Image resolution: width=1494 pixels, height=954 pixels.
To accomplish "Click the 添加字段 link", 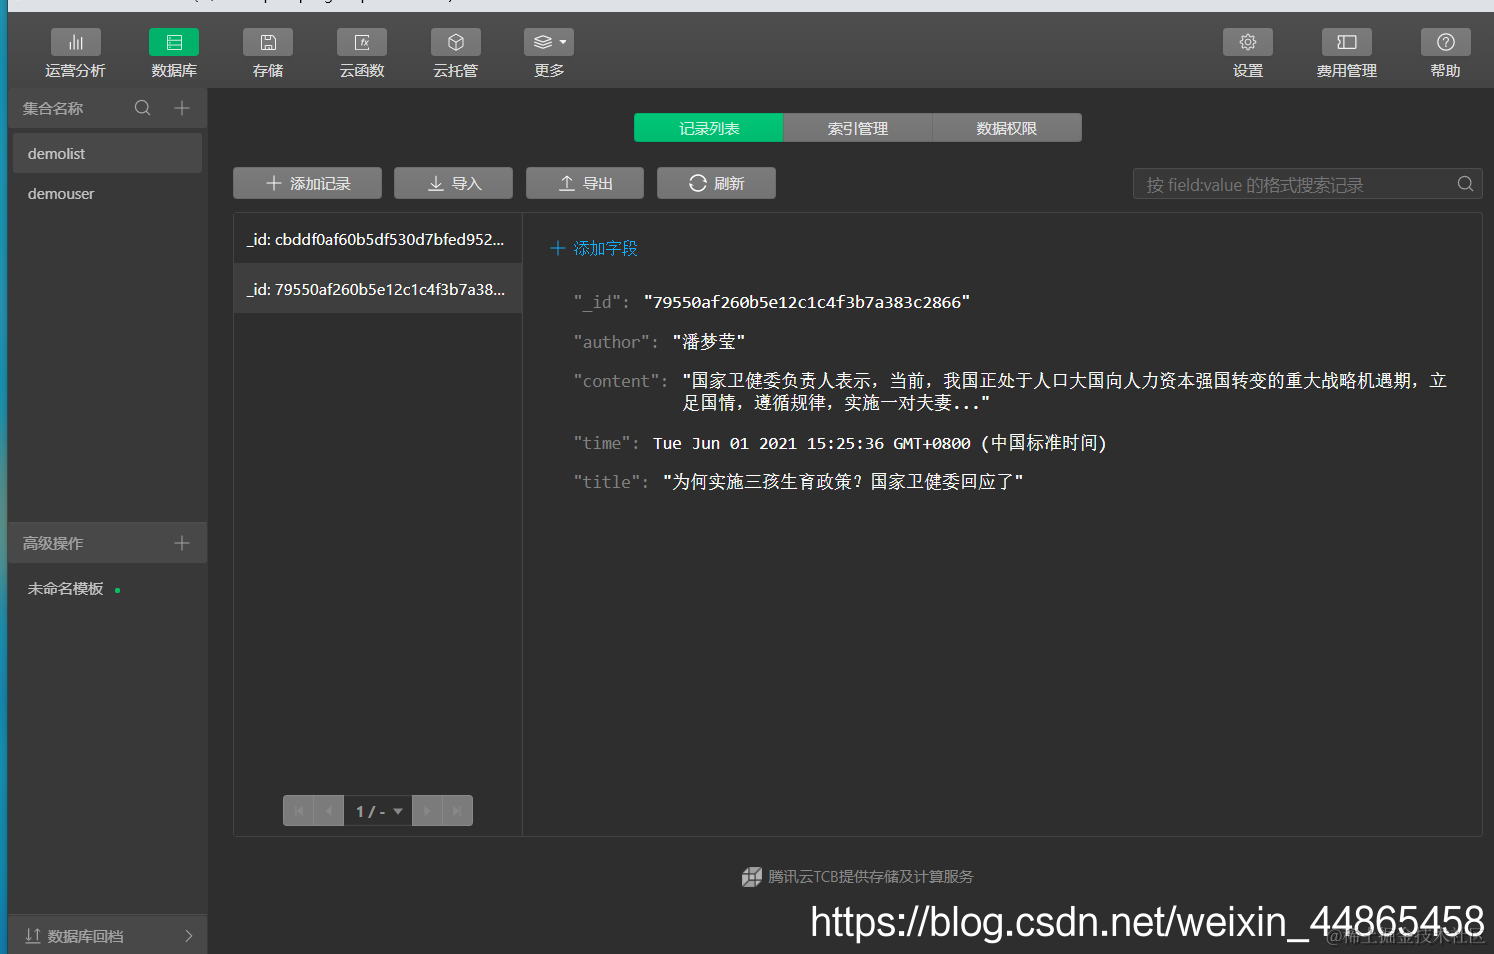I will 592,247.
